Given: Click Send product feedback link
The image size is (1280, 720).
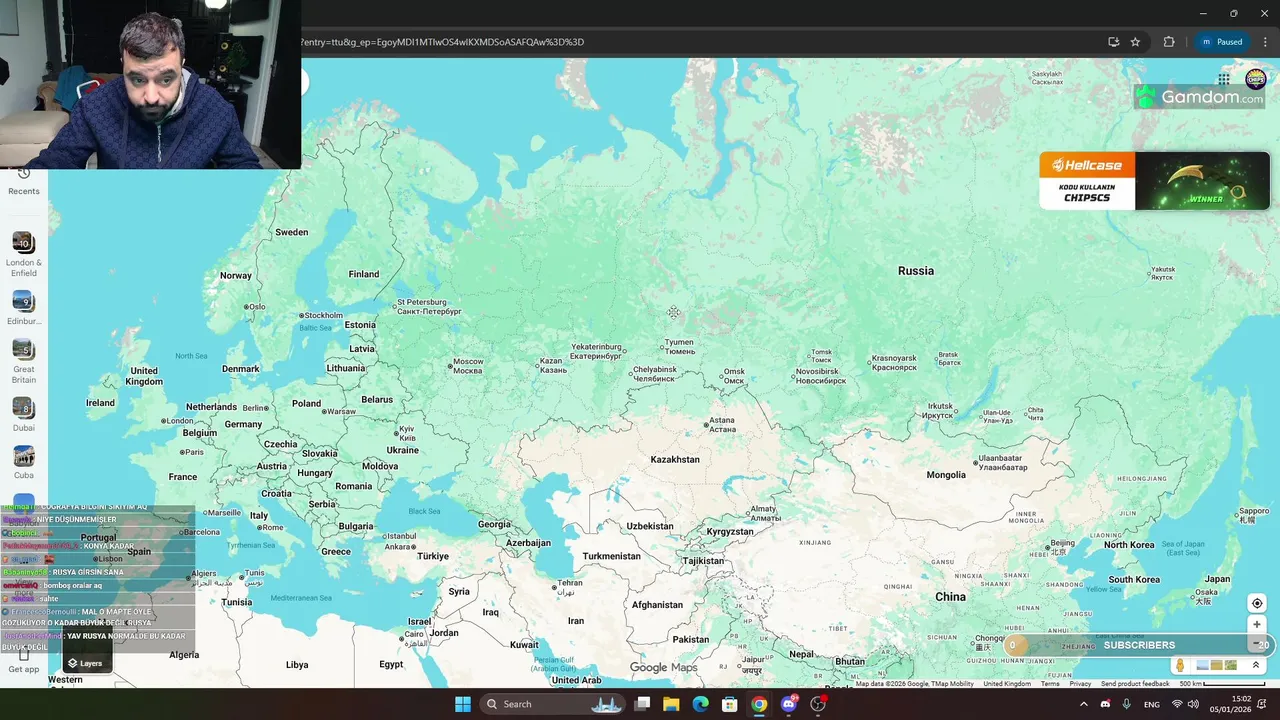Looking at the screenshot, I should tap(1135, 684).
